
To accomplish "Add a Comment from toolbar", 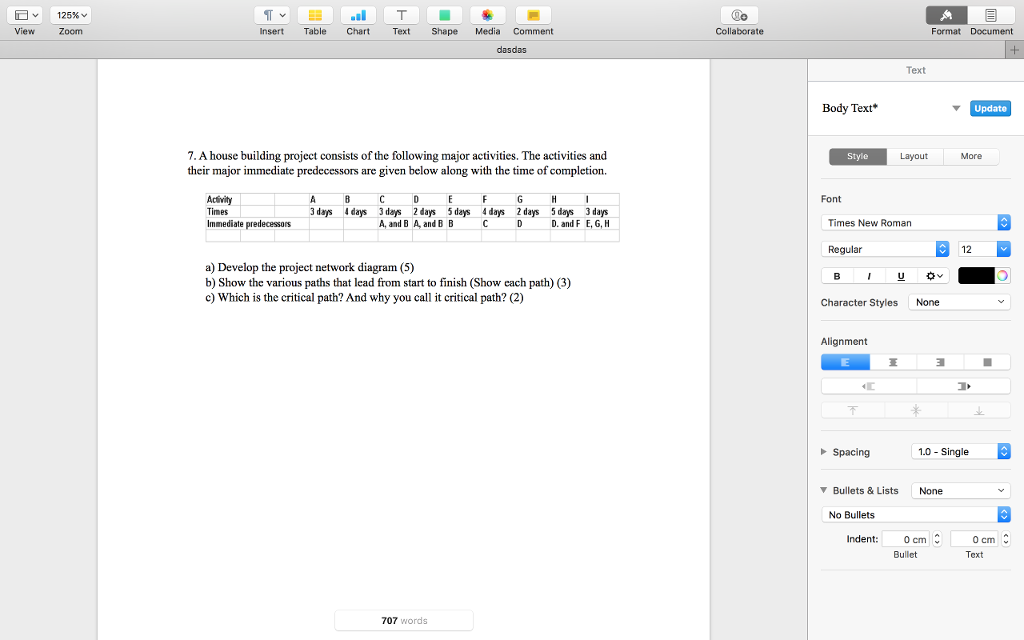I will [533, 16].
